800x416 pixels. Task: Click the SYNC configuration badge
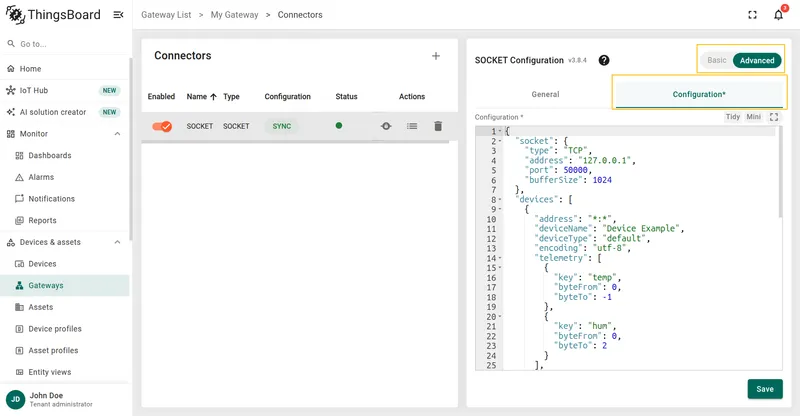[282, 126]
